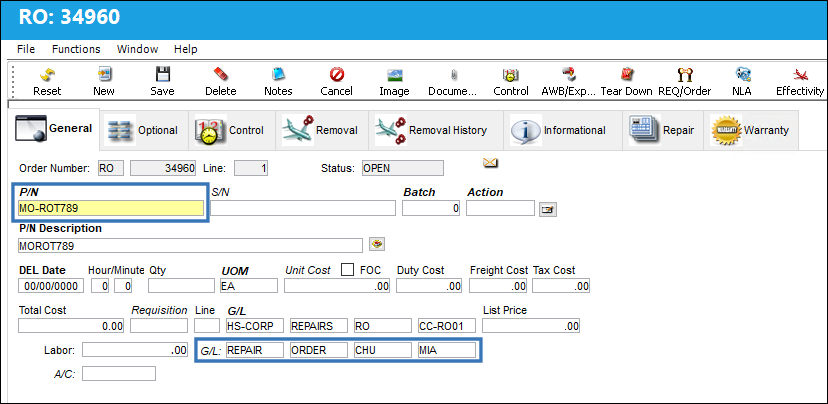Click the Unit Cost field
The height and width of the screenshot is (404, 828).
(x=337, y=286)
